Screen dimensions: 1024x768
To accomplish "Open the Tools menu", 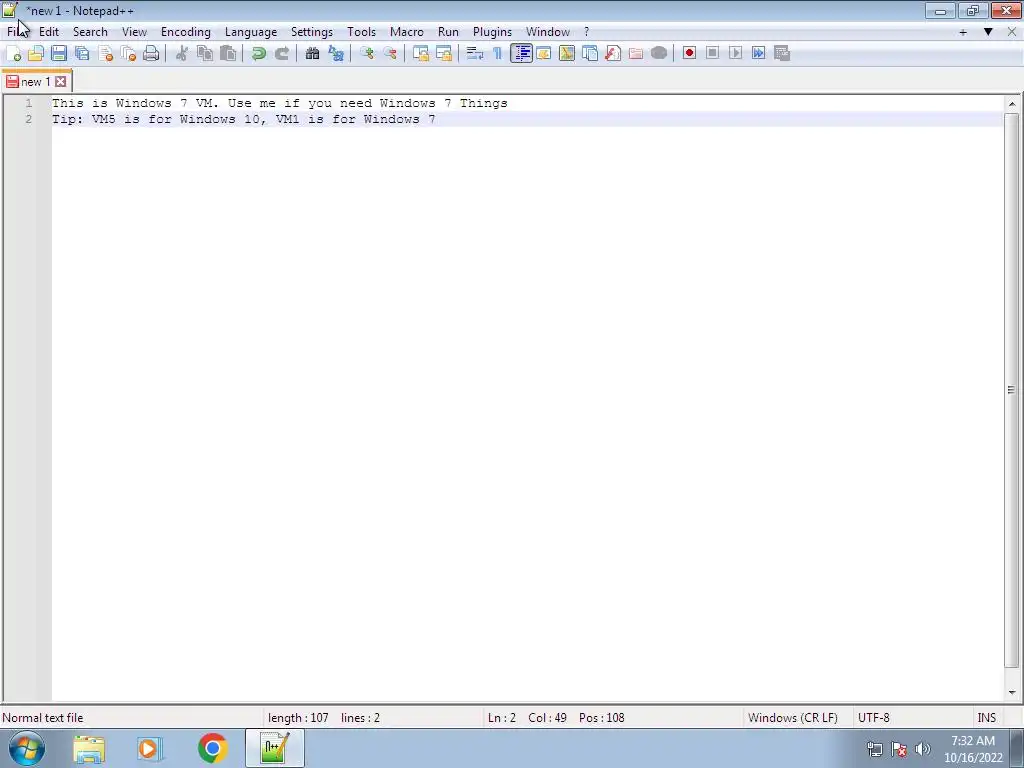I will 361,32.
